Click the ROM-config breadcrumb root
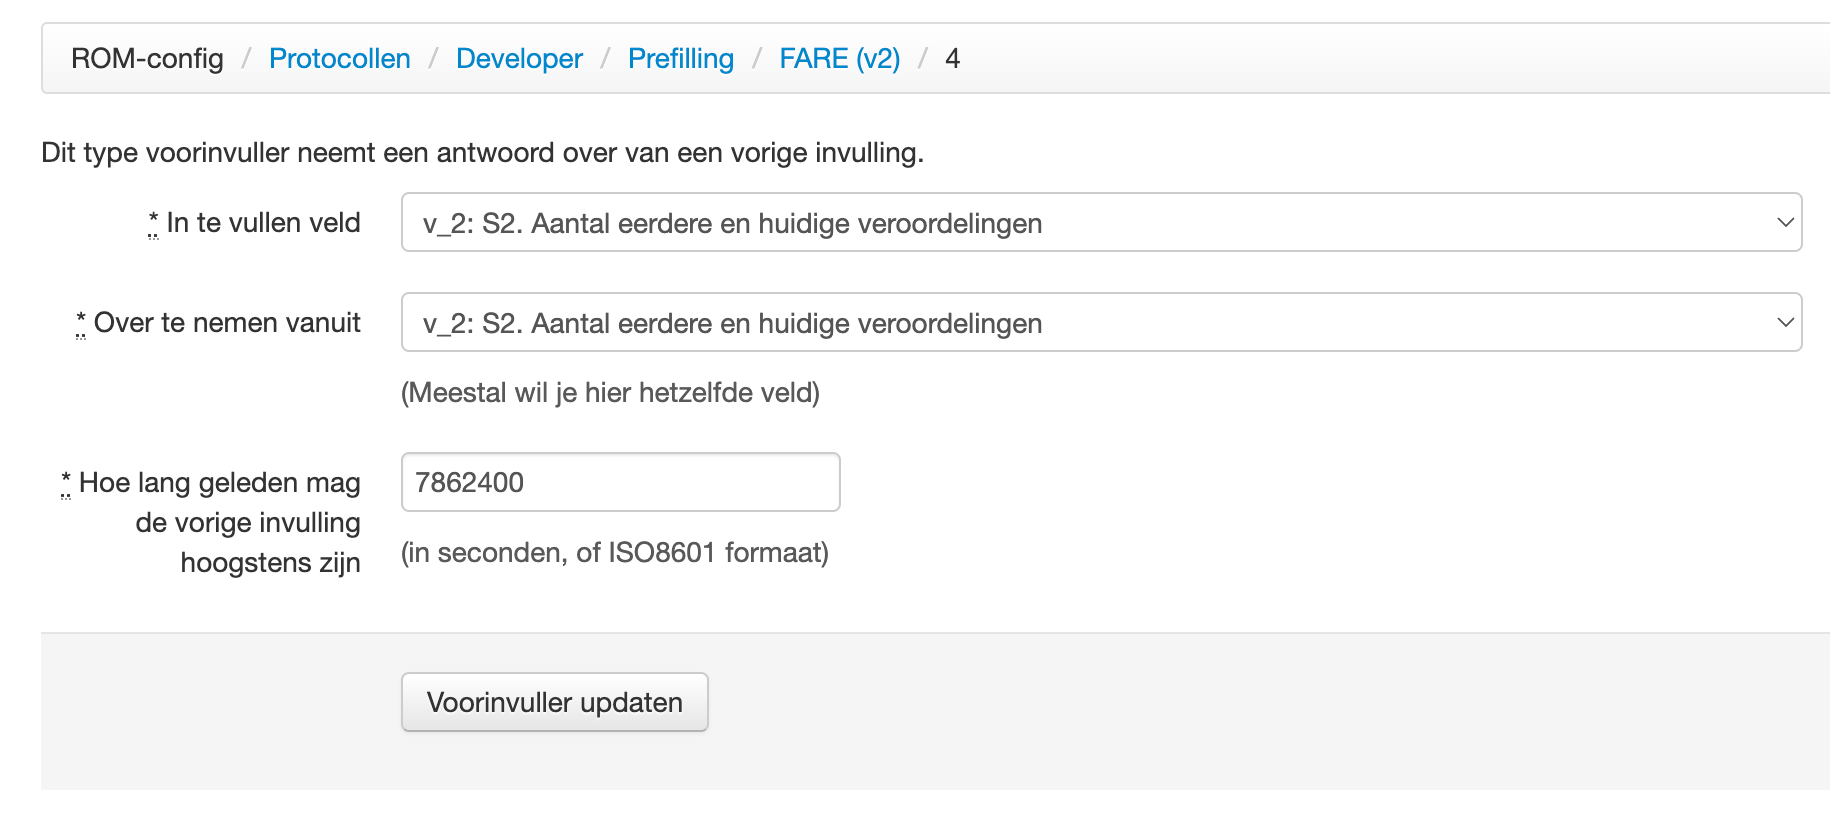The width and height of the screenshot is (1830, 820). pyautogui.click(x=147, y=59)
